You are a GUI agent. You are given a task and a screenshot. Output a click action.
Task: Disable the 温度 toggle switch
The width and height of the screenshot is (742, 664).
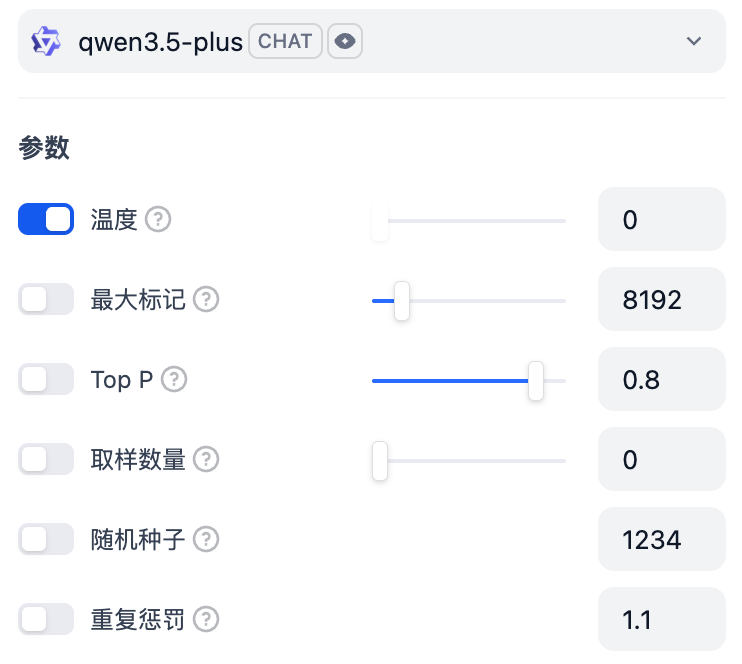[x=46, y=220]
